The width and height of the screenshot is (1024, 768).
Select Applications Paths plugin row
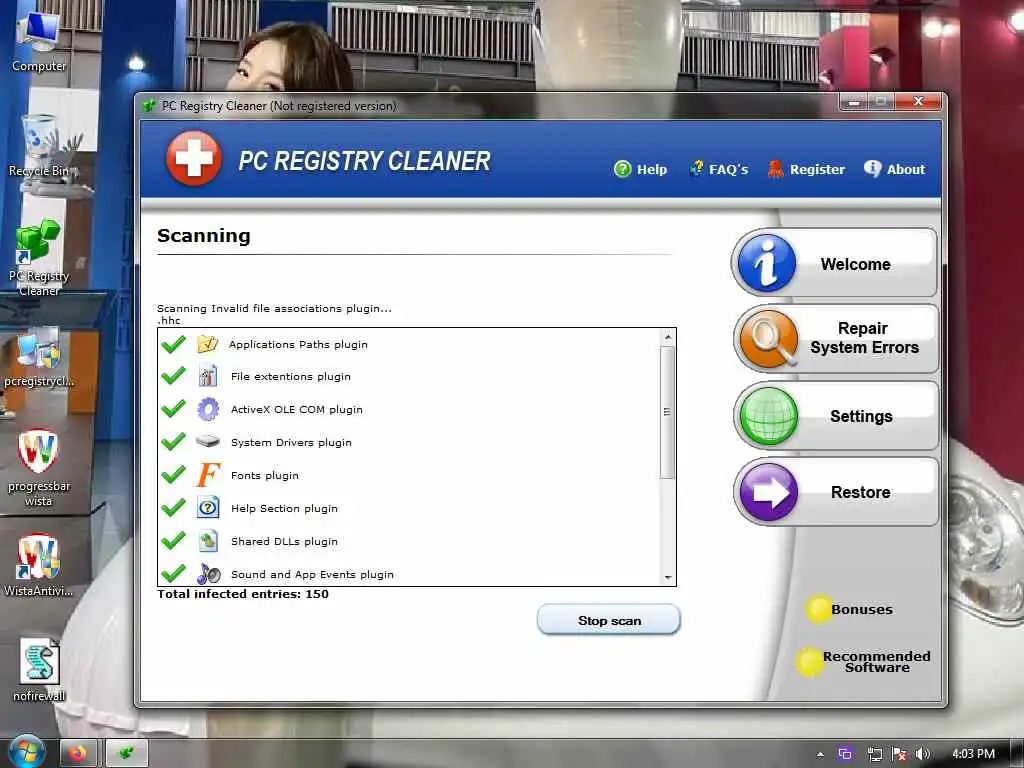[x=409, y=344]
